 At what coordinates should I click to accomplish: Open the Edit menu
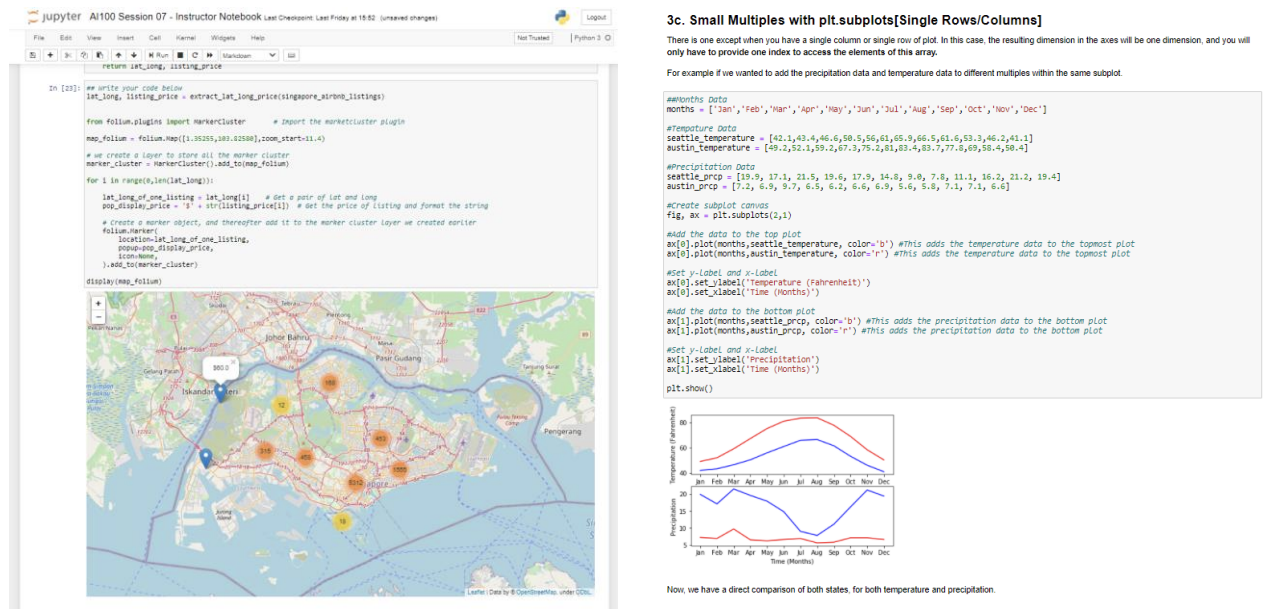pos(64,37)
